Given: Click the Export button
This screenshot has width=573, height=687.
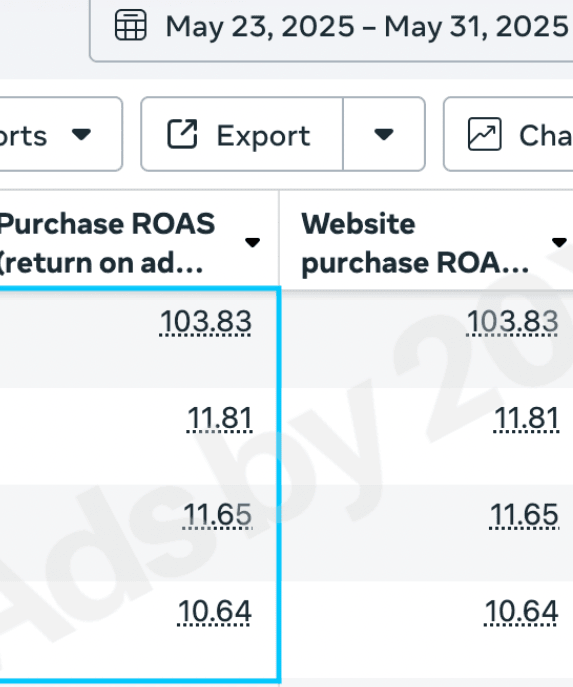Looking at the screenshot, I should tap(242, 134).
